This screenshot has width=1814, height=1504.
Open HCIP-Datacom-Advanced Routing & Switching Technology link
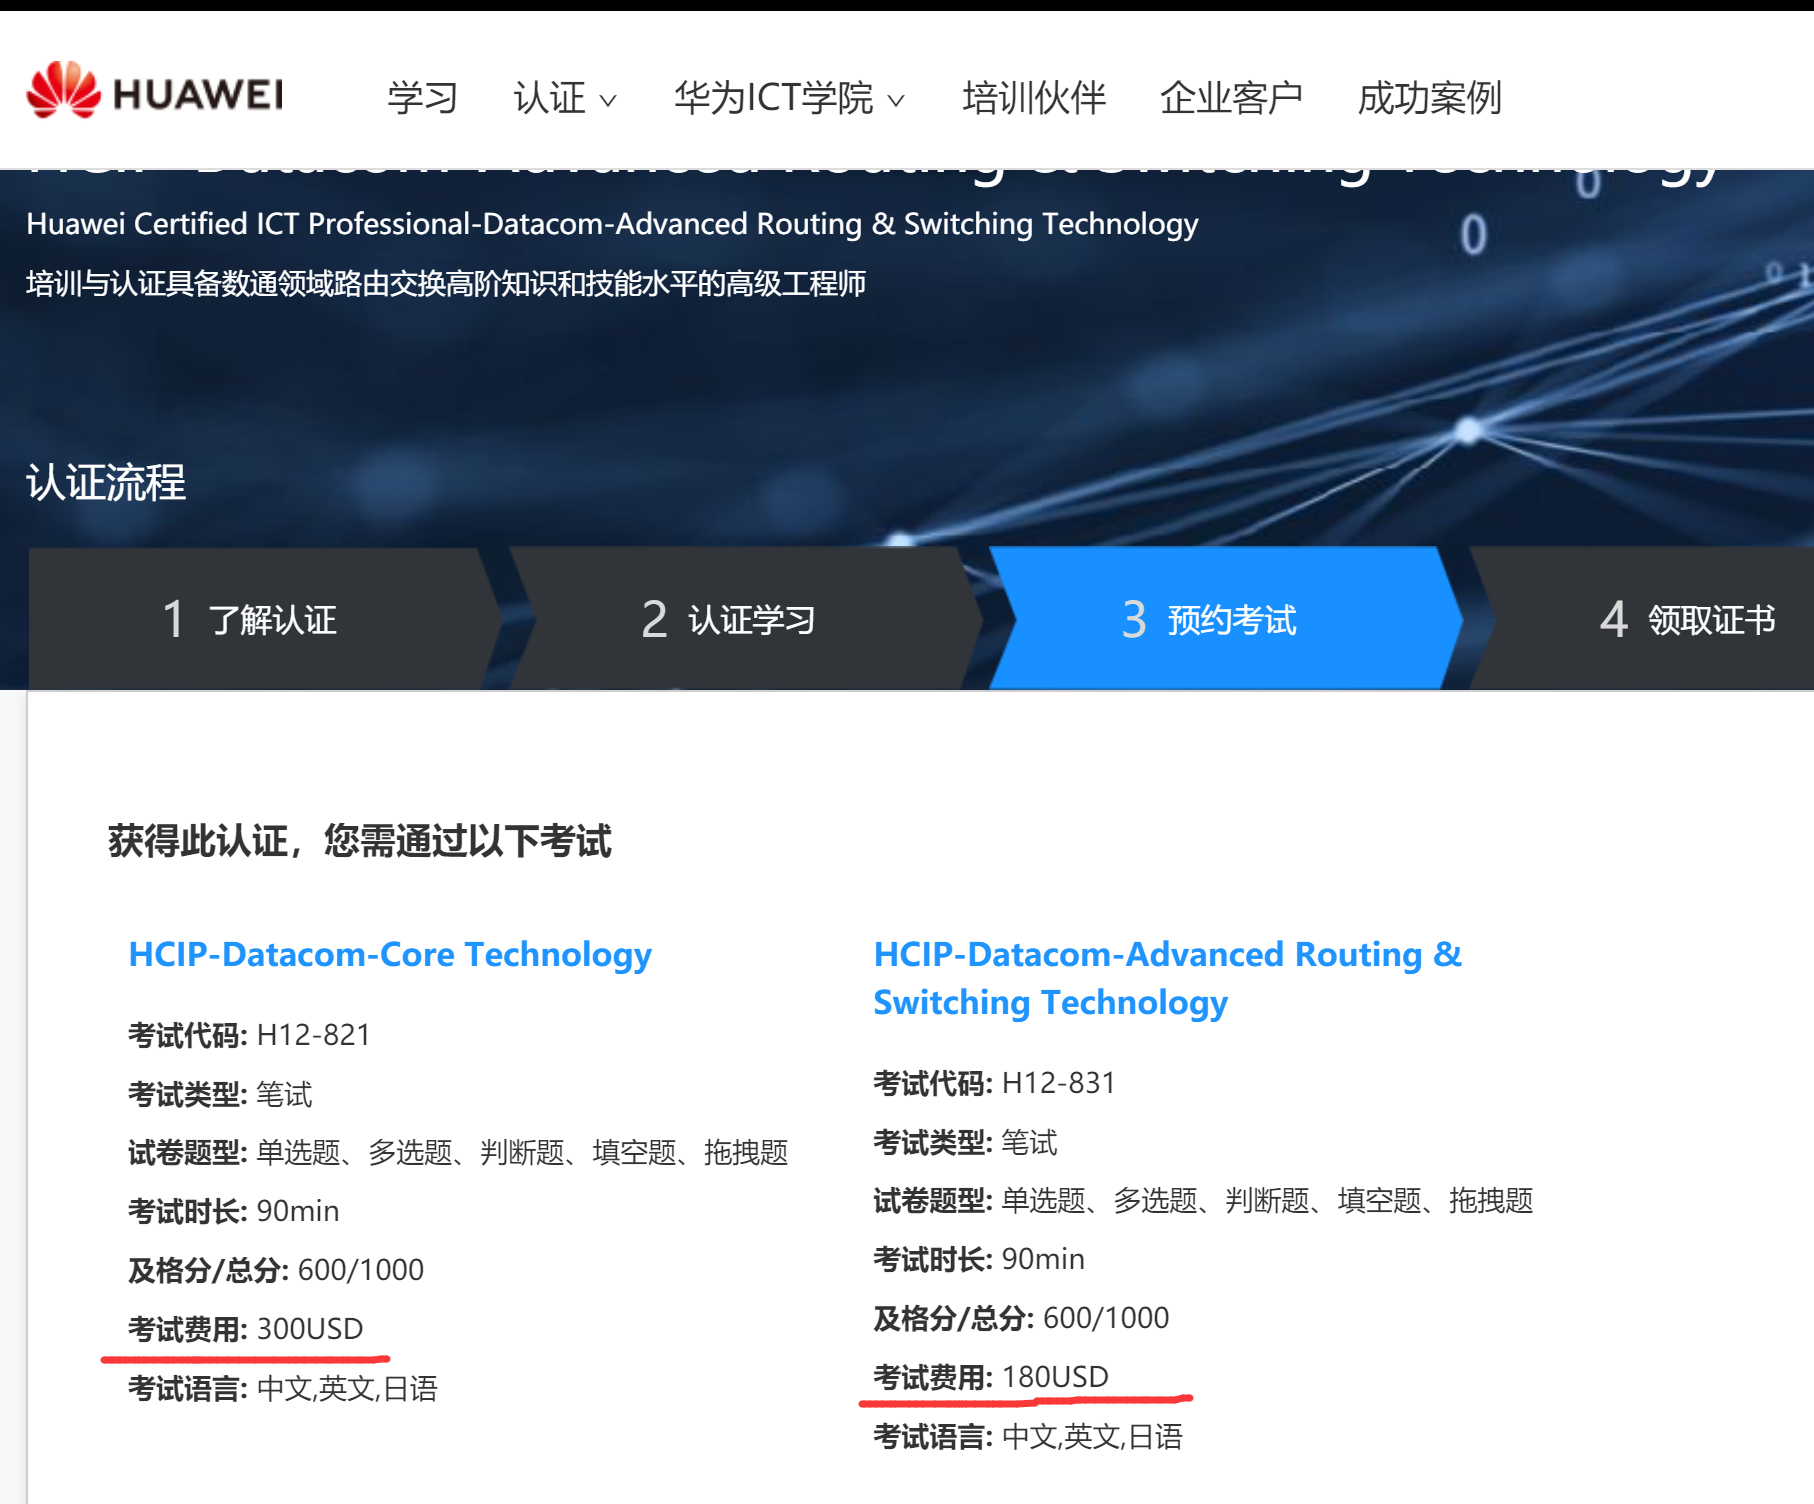click(1167, 978)
